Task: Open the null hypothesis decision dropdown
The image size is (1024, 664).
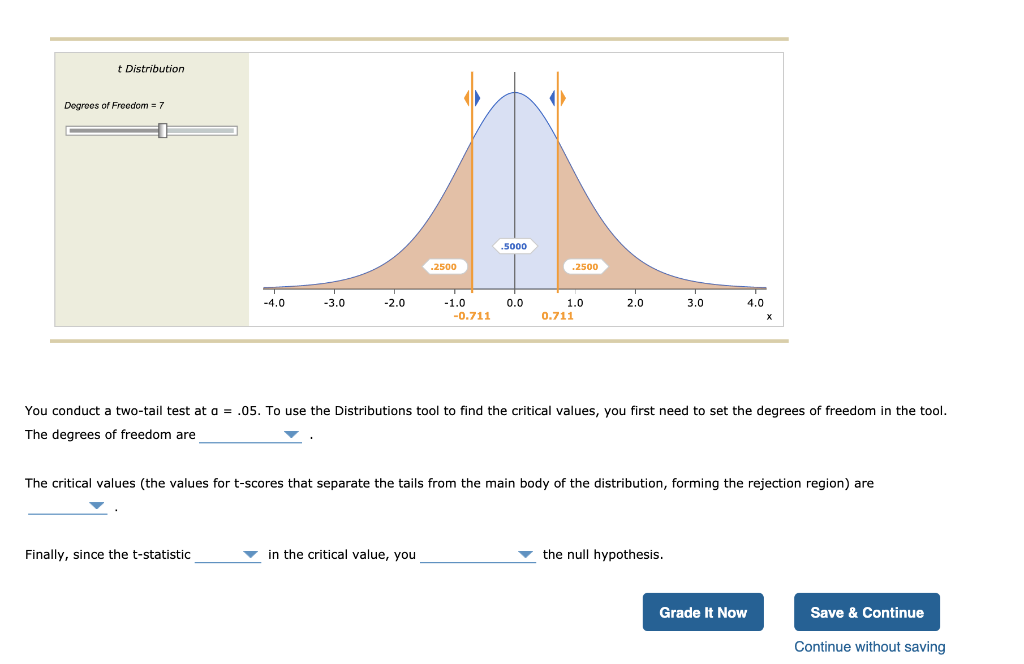Action: point(525,554)
